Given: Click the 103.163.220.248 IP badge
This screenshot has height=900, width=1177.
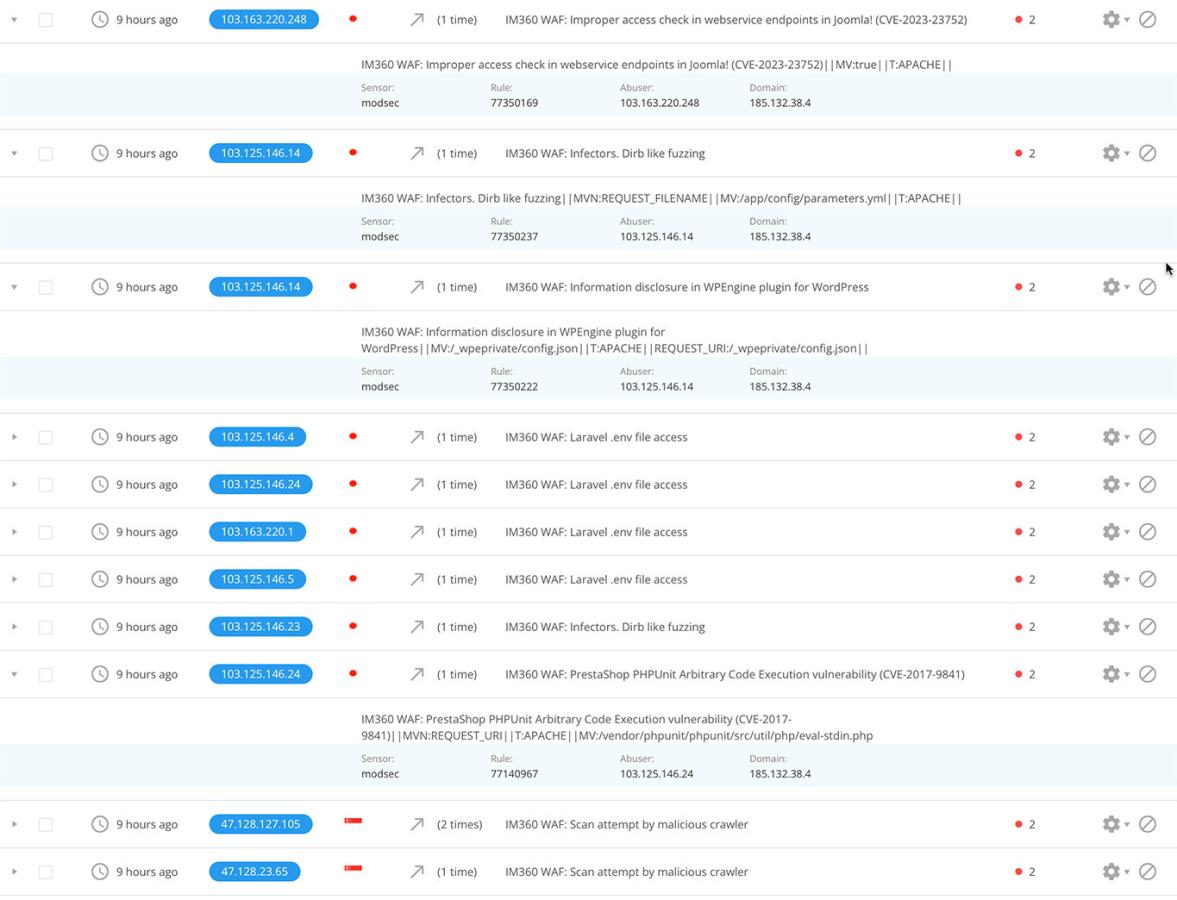Looking at the screenshot, I should [x=264, y=20].
